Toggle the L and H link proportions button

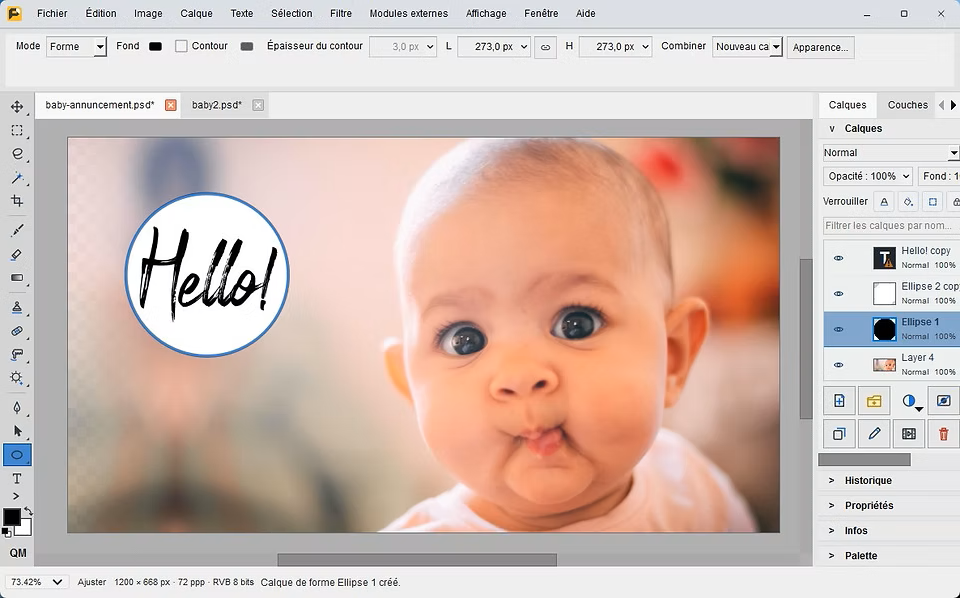(x=545, y=47)
